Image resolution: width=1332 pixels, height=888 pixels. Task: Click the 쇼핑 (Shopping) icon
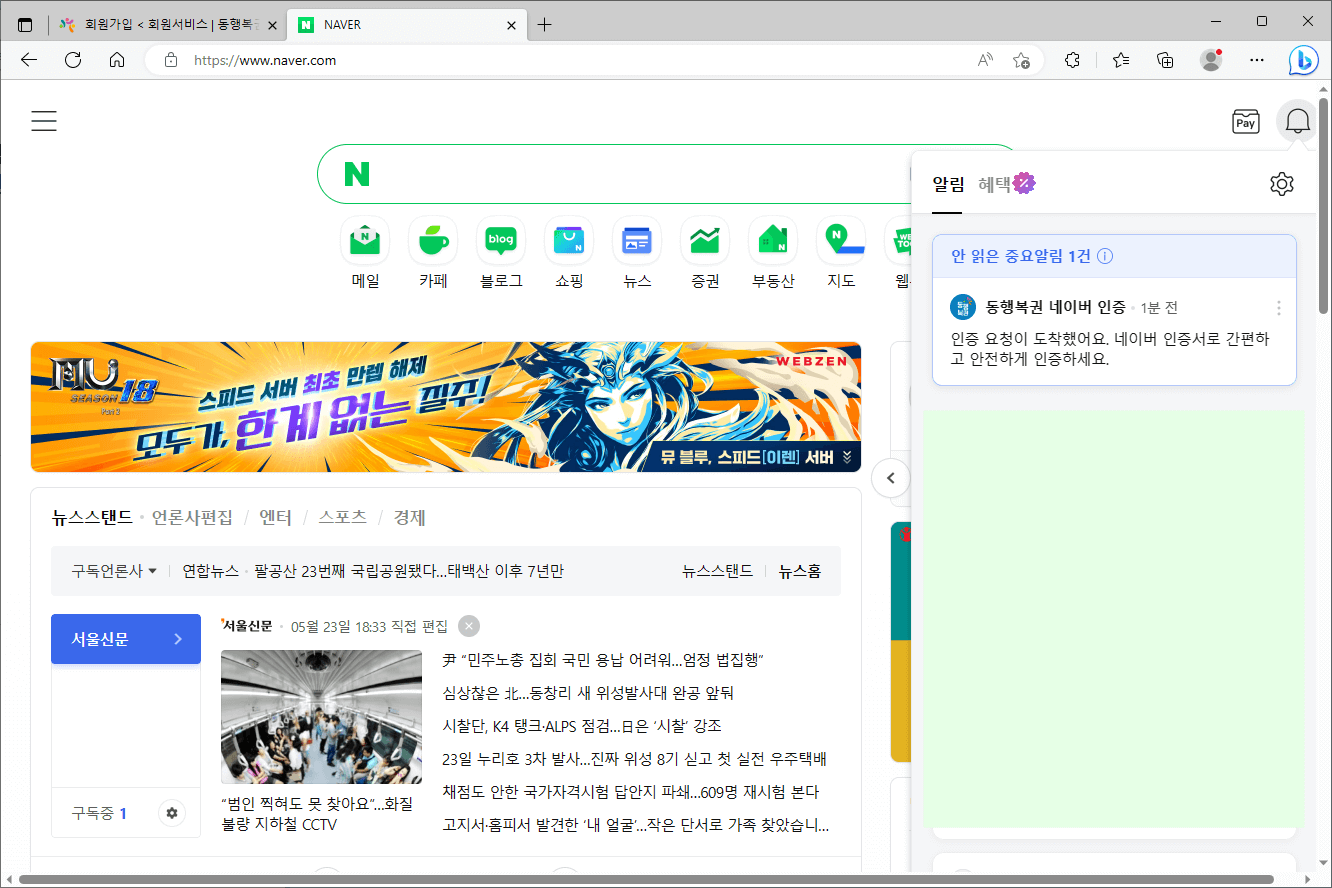pyautogui.click(x=568, y=240)
